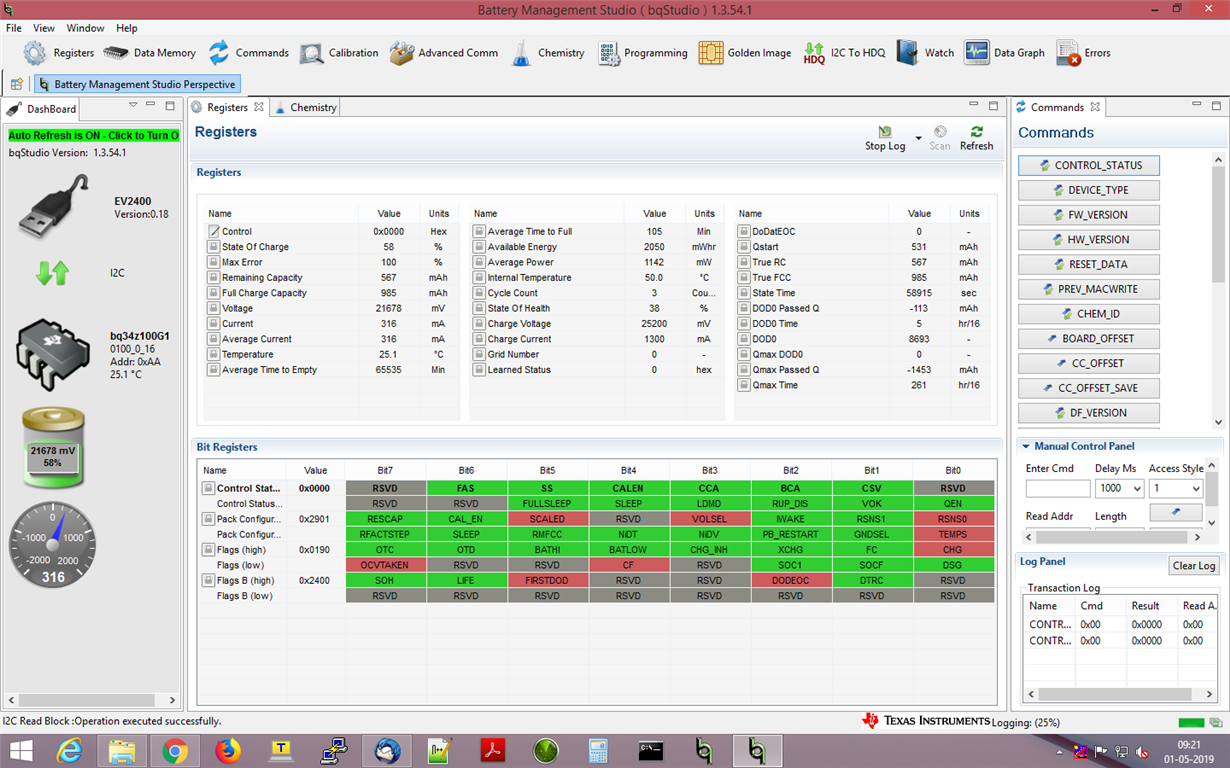Open Data Memory view

click(x=149, y=53)
